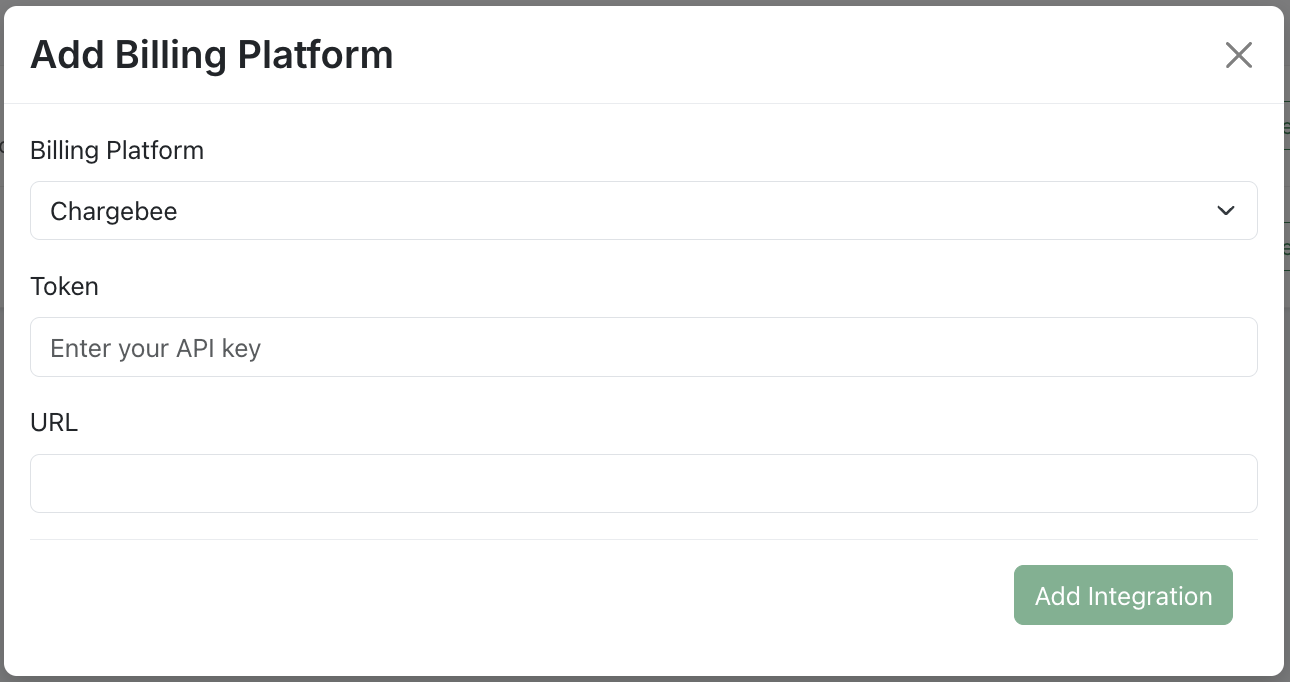1290x682 pixels.
Task: Focus the Token input field
Action: pos(643,347)
